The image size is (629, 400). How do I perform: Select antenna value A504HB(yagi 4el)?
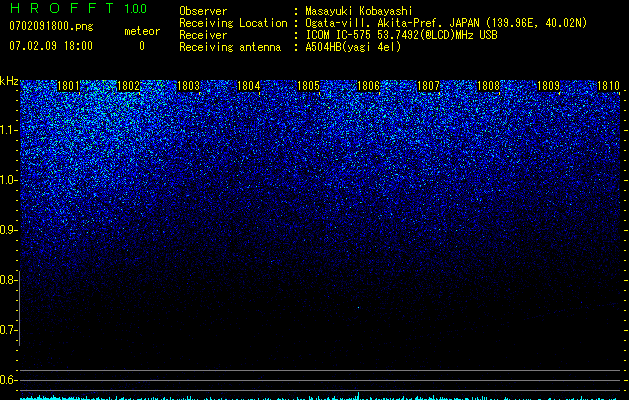pyautogui.click(x=353, y=47)
